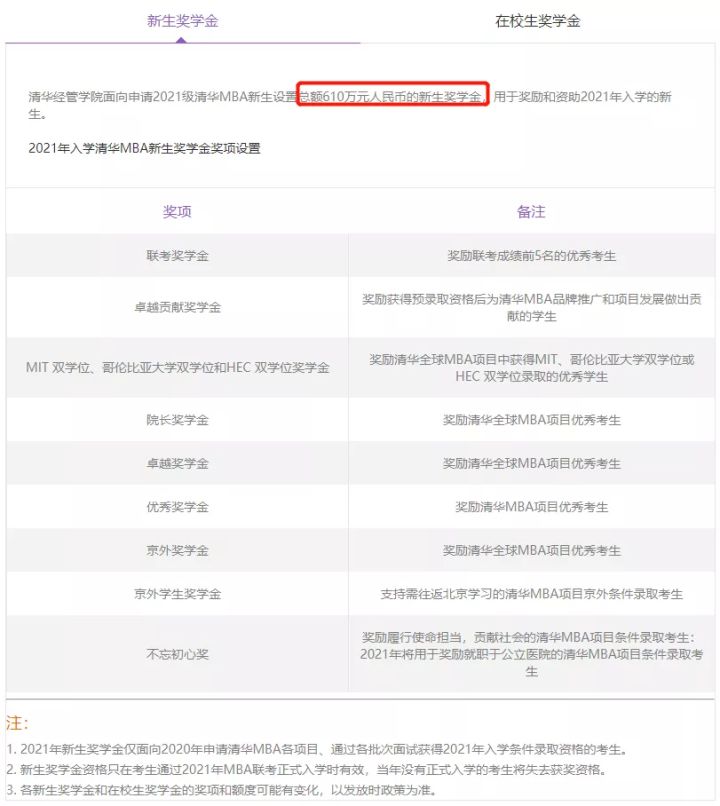Click the 院长奖学金 row label
Image resolution: width=720 pixels, height=806 pixels.
coord(177,420)
